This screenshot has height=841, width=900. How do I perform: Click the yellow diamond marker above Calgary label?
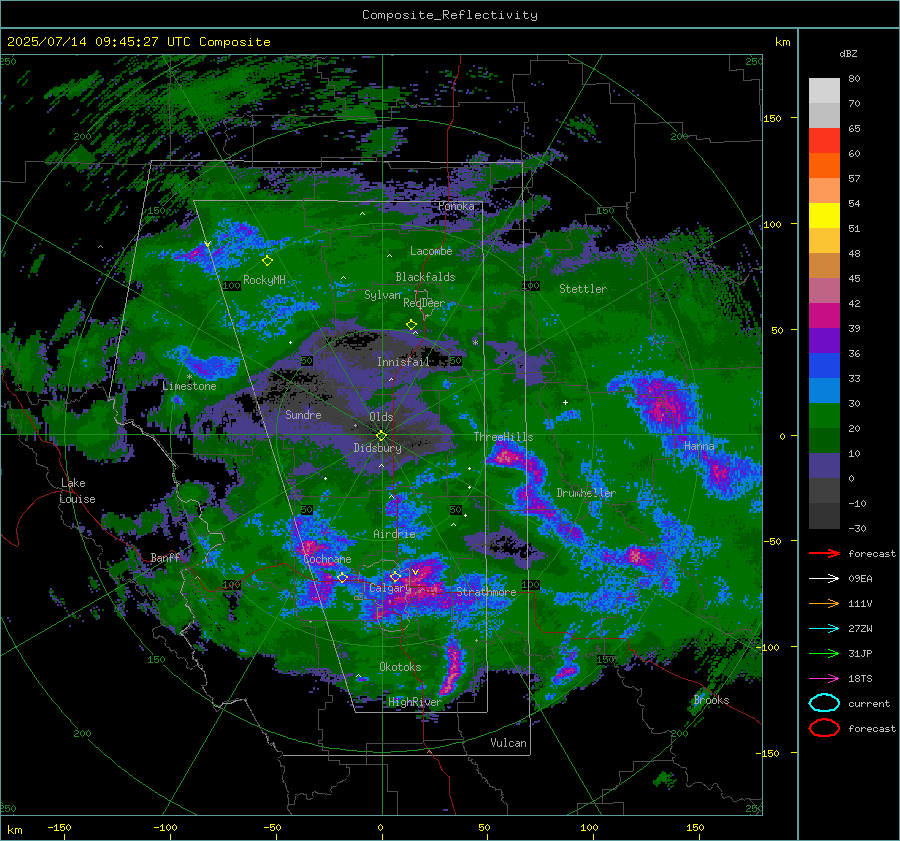tap(395, 576)
